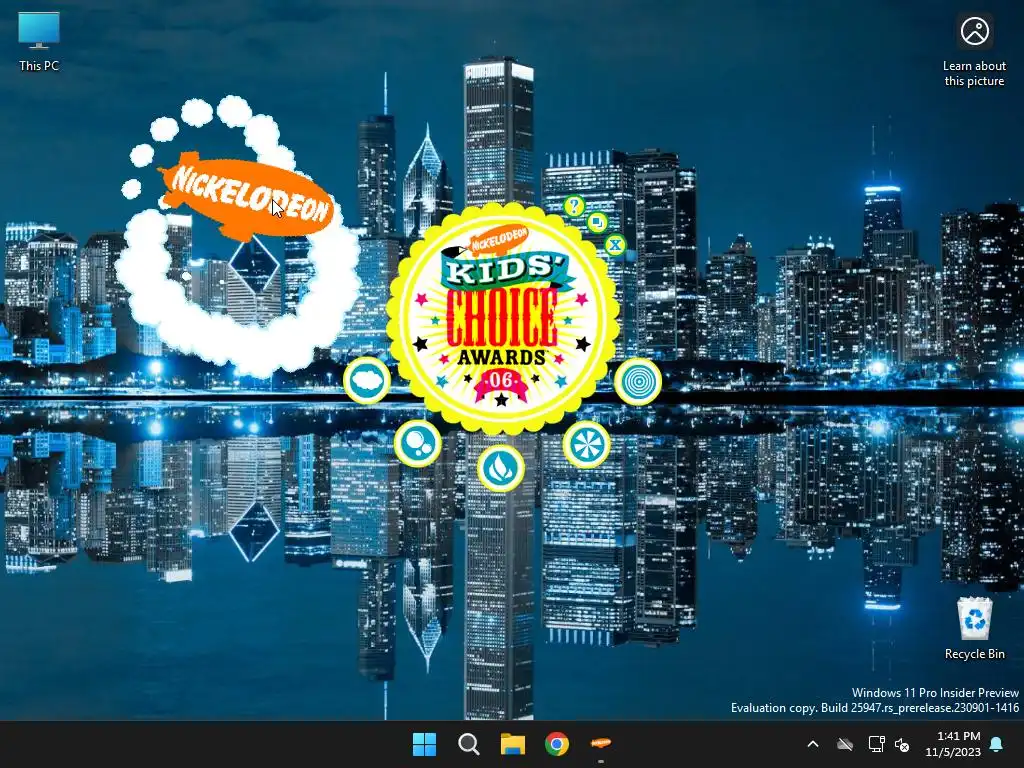
Task: Click the OneDrive cloud tray icon
Action: coord(845,744)
